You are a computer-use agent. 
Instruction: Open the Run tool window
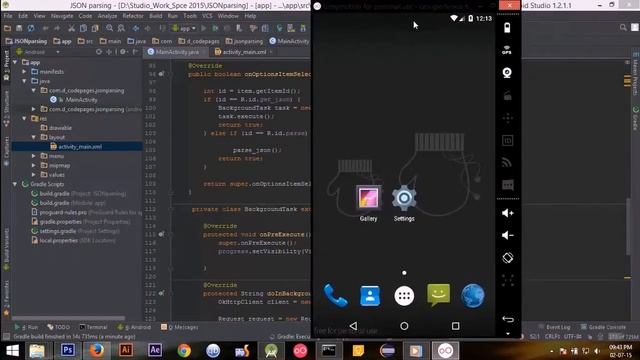[27, 327]
